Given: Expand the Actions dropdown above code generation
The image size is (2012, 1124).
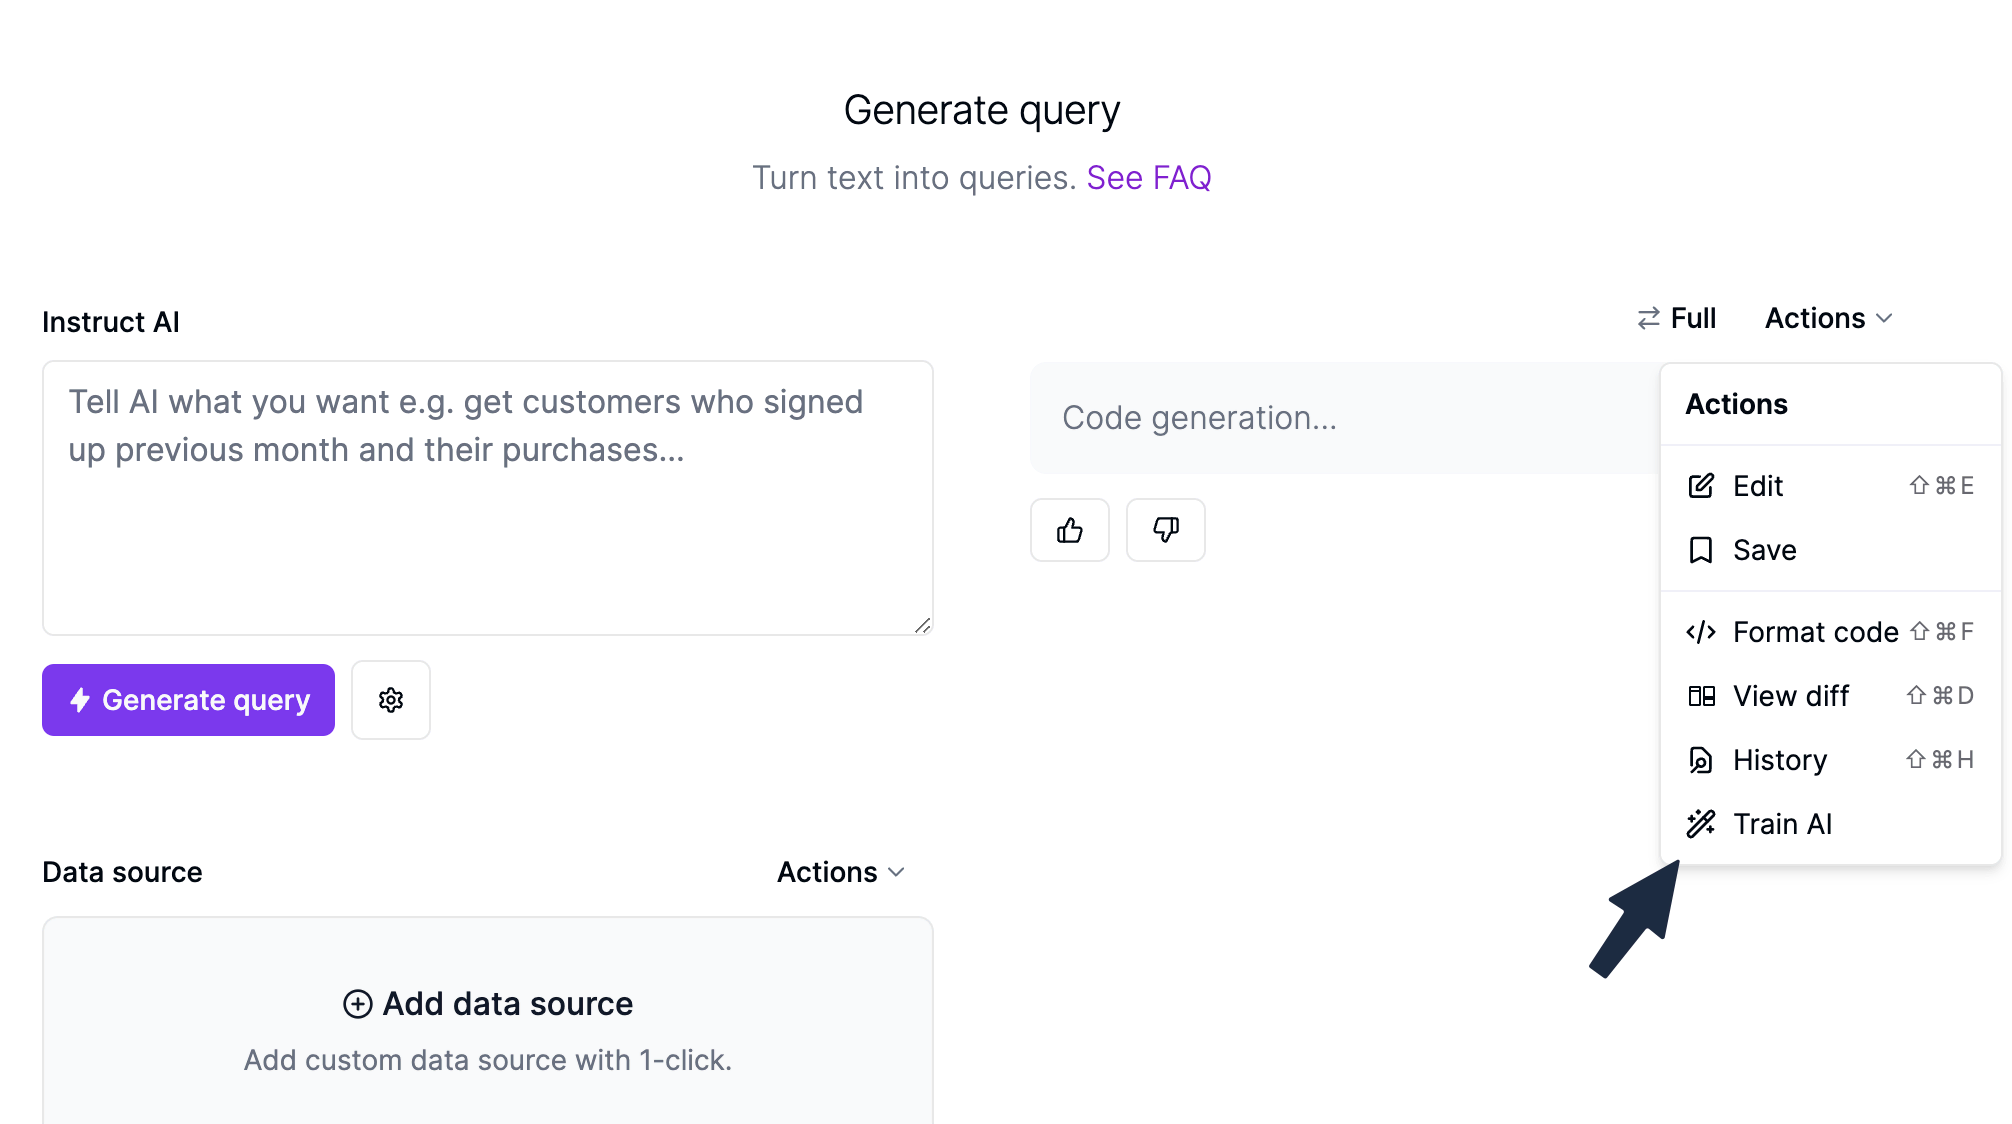Looking at the screenshot, I should [x=1829, y=318].
